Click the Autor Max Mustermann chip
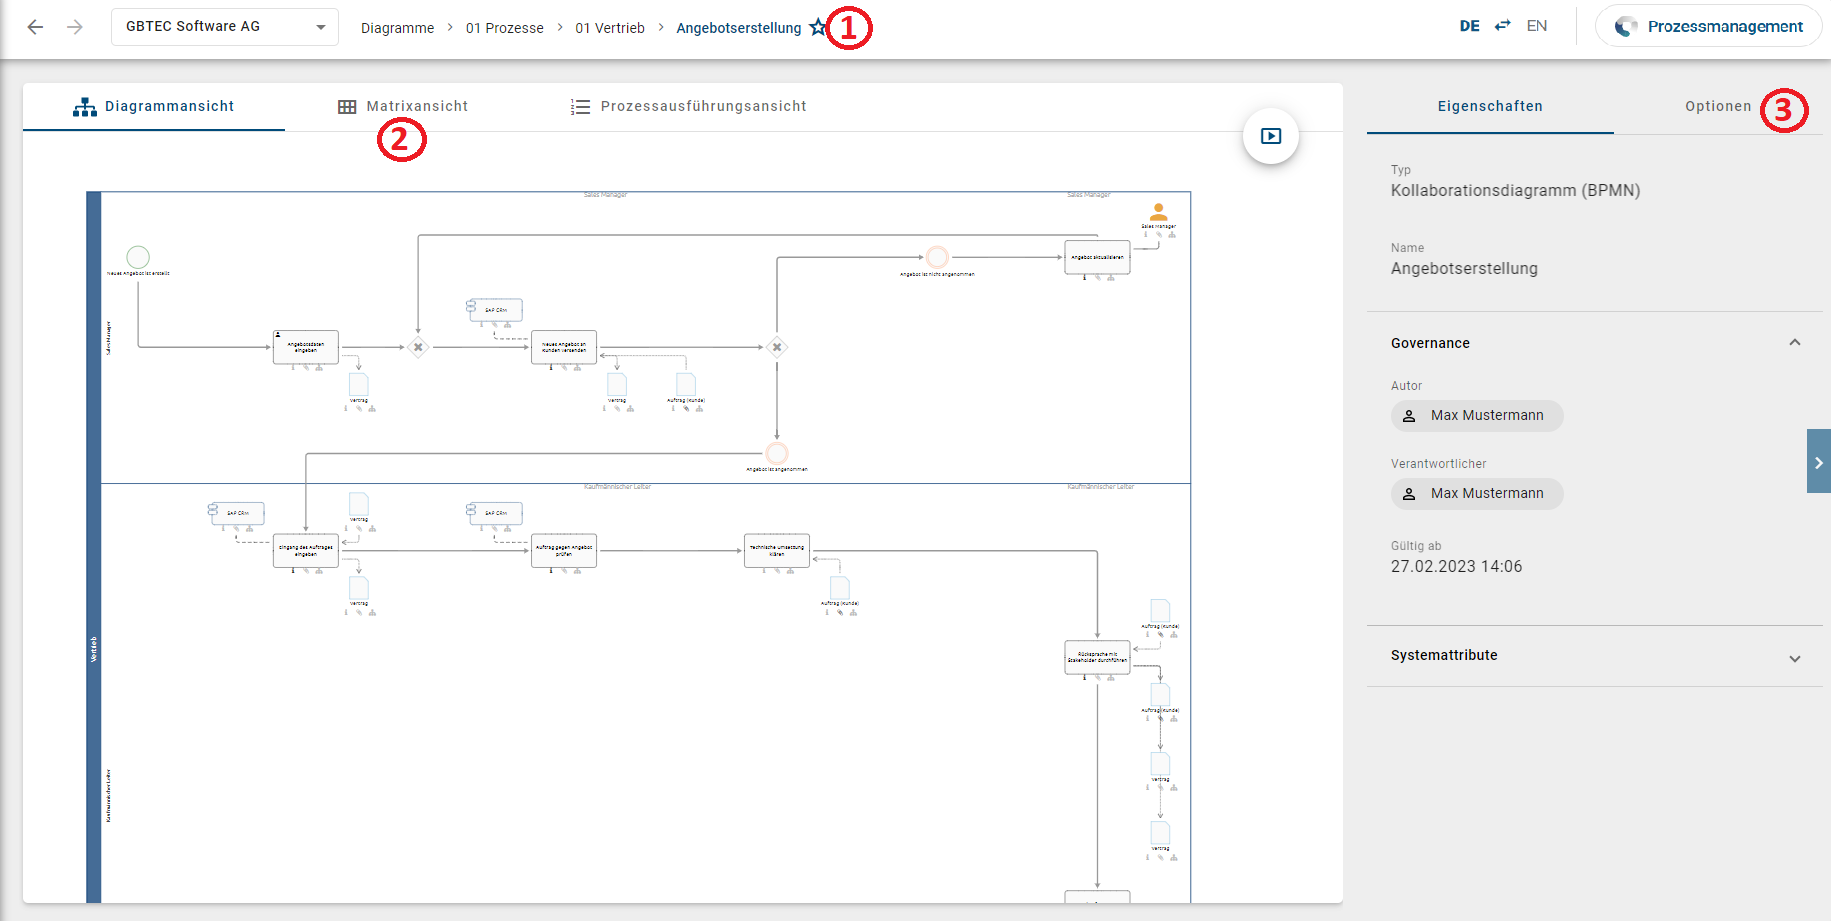Viewport: 1831px width, 921px height. tap(1476, 416)
